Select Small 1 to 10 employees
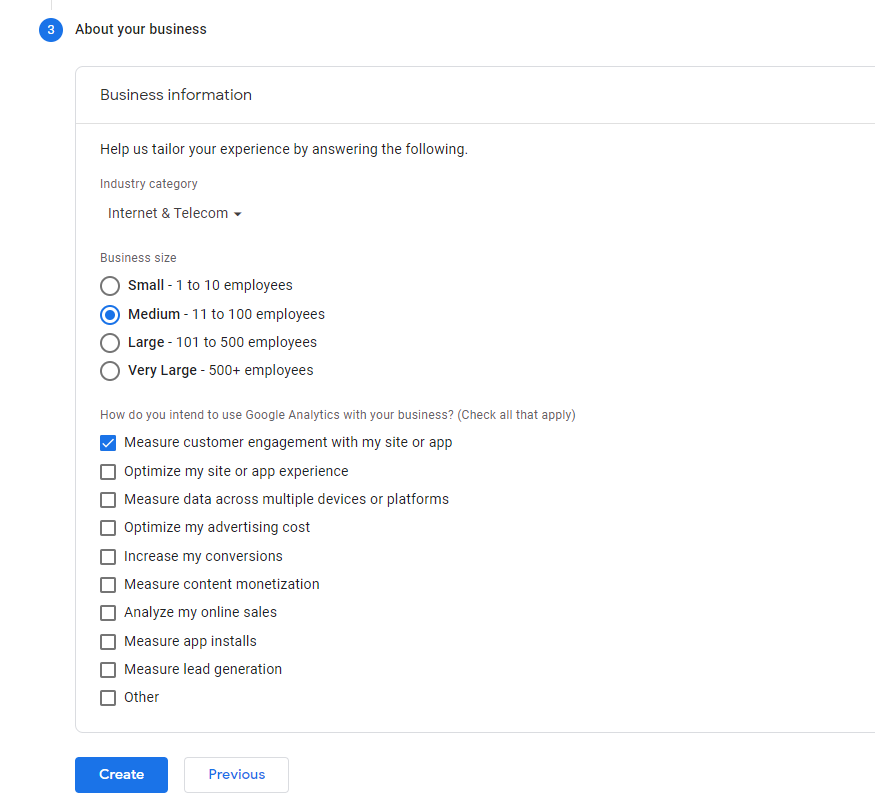This screenshot has height=804, width=875. click(x=110, y=286)
